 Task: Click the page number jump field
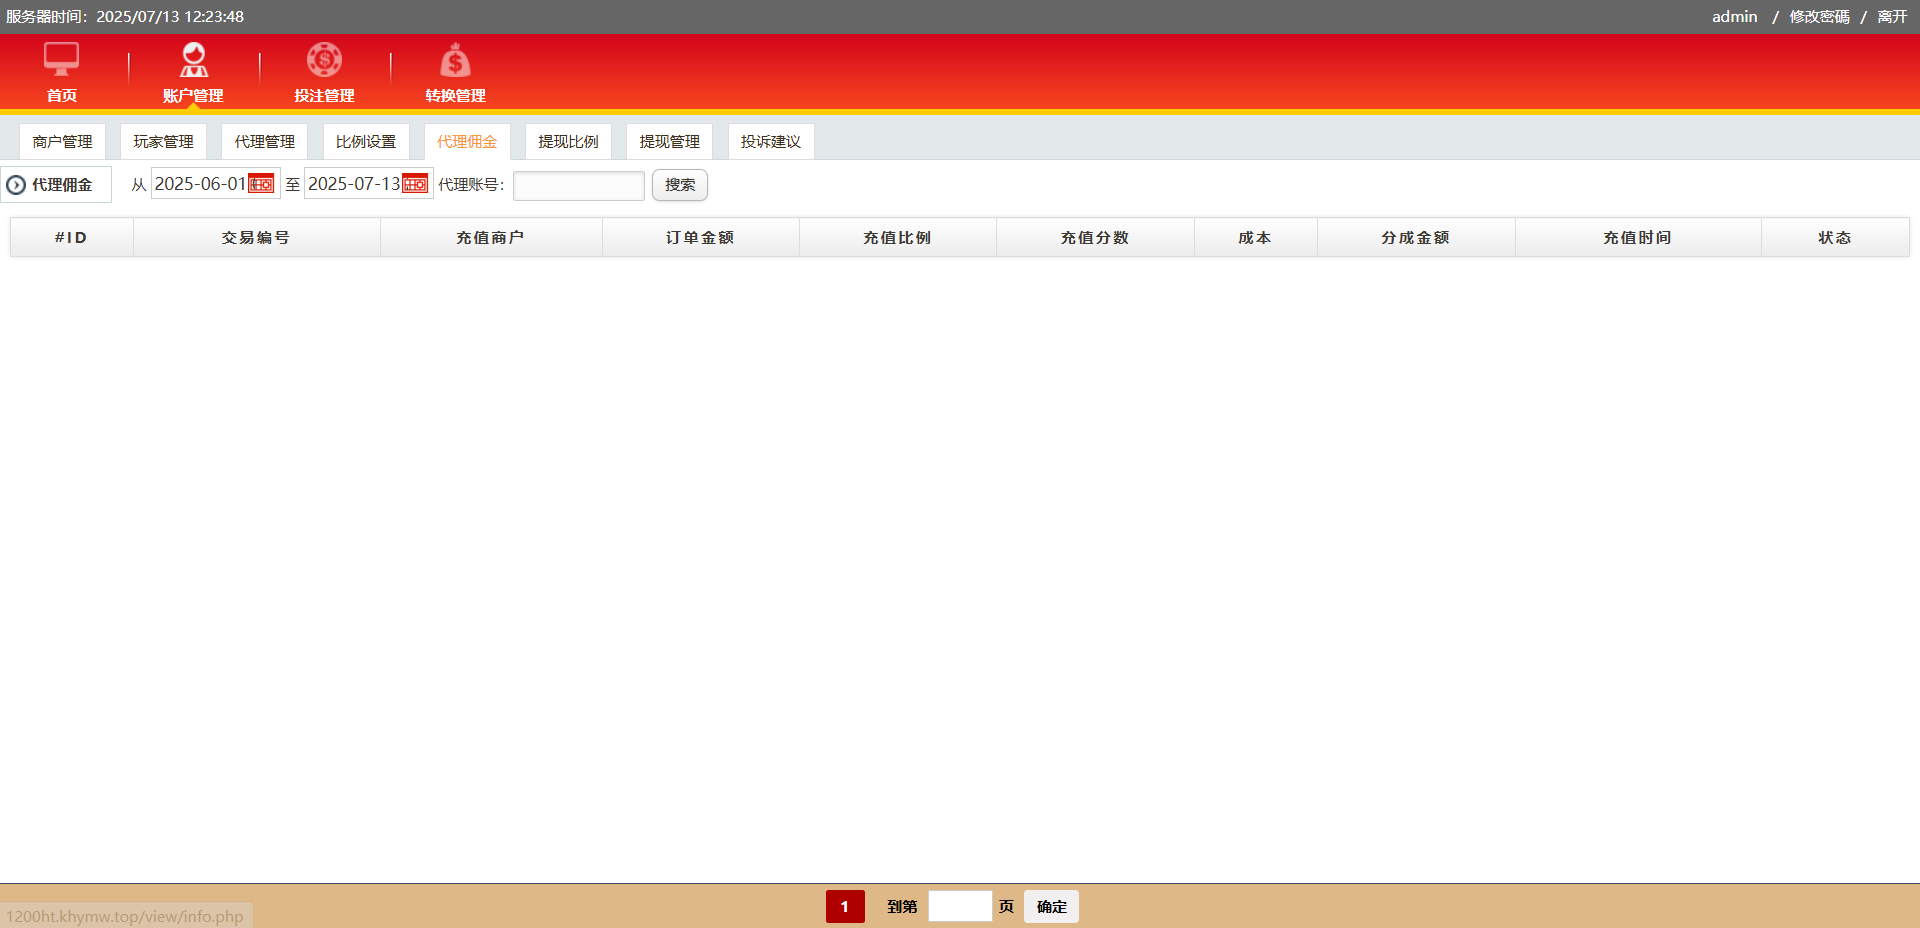point(959,906)
